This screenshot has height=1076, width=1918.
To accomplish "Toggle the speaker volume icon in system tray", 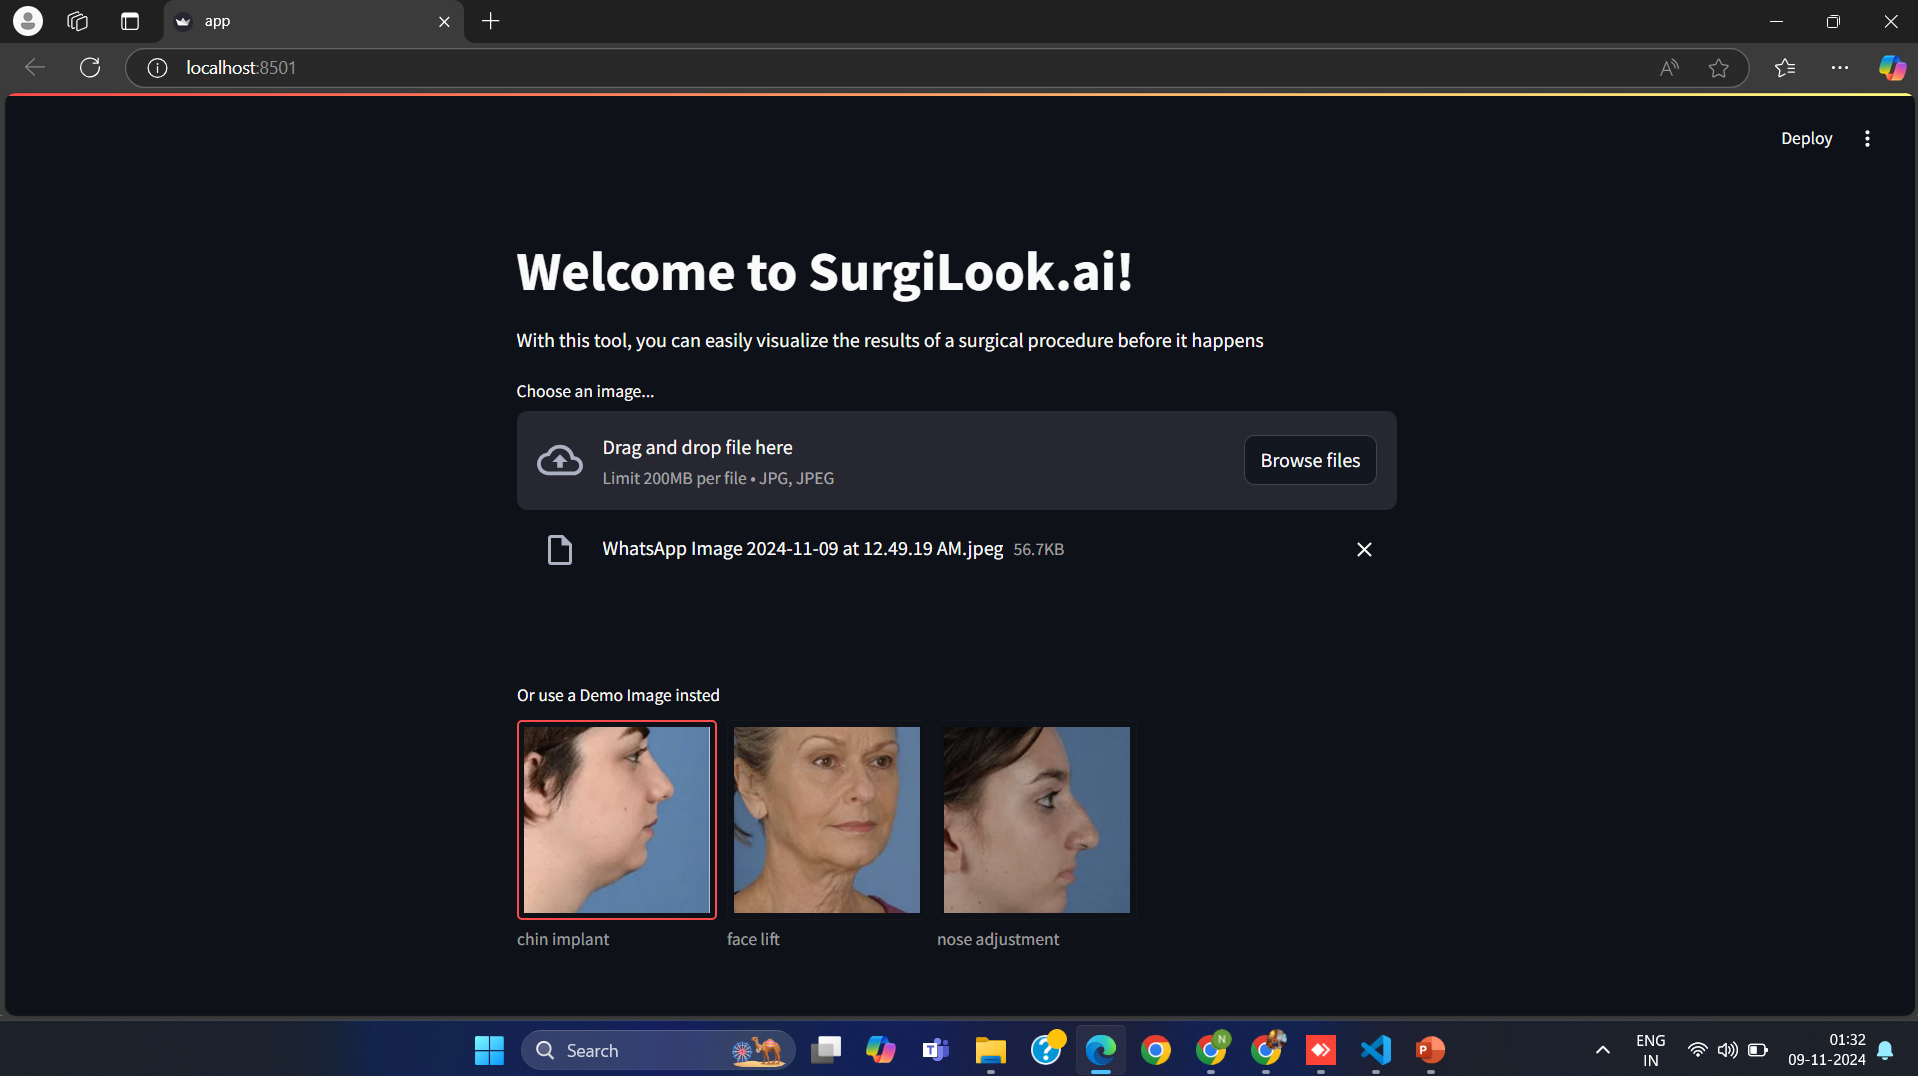I will [1728, 1050].
